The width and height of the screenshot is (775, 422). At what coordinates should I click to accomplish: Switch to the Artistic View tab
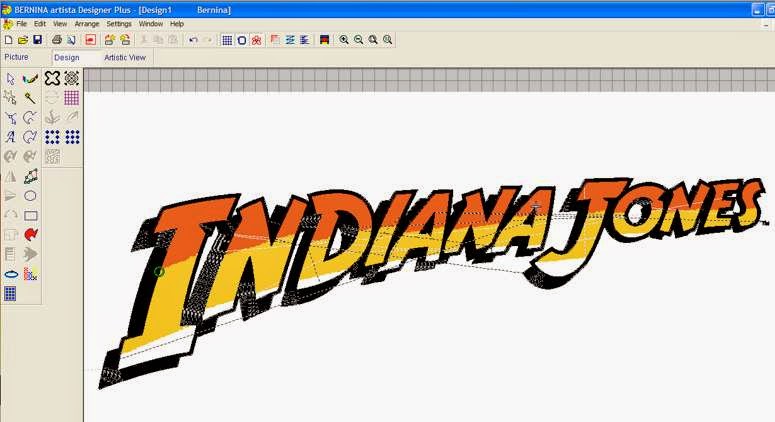point(125,58)
